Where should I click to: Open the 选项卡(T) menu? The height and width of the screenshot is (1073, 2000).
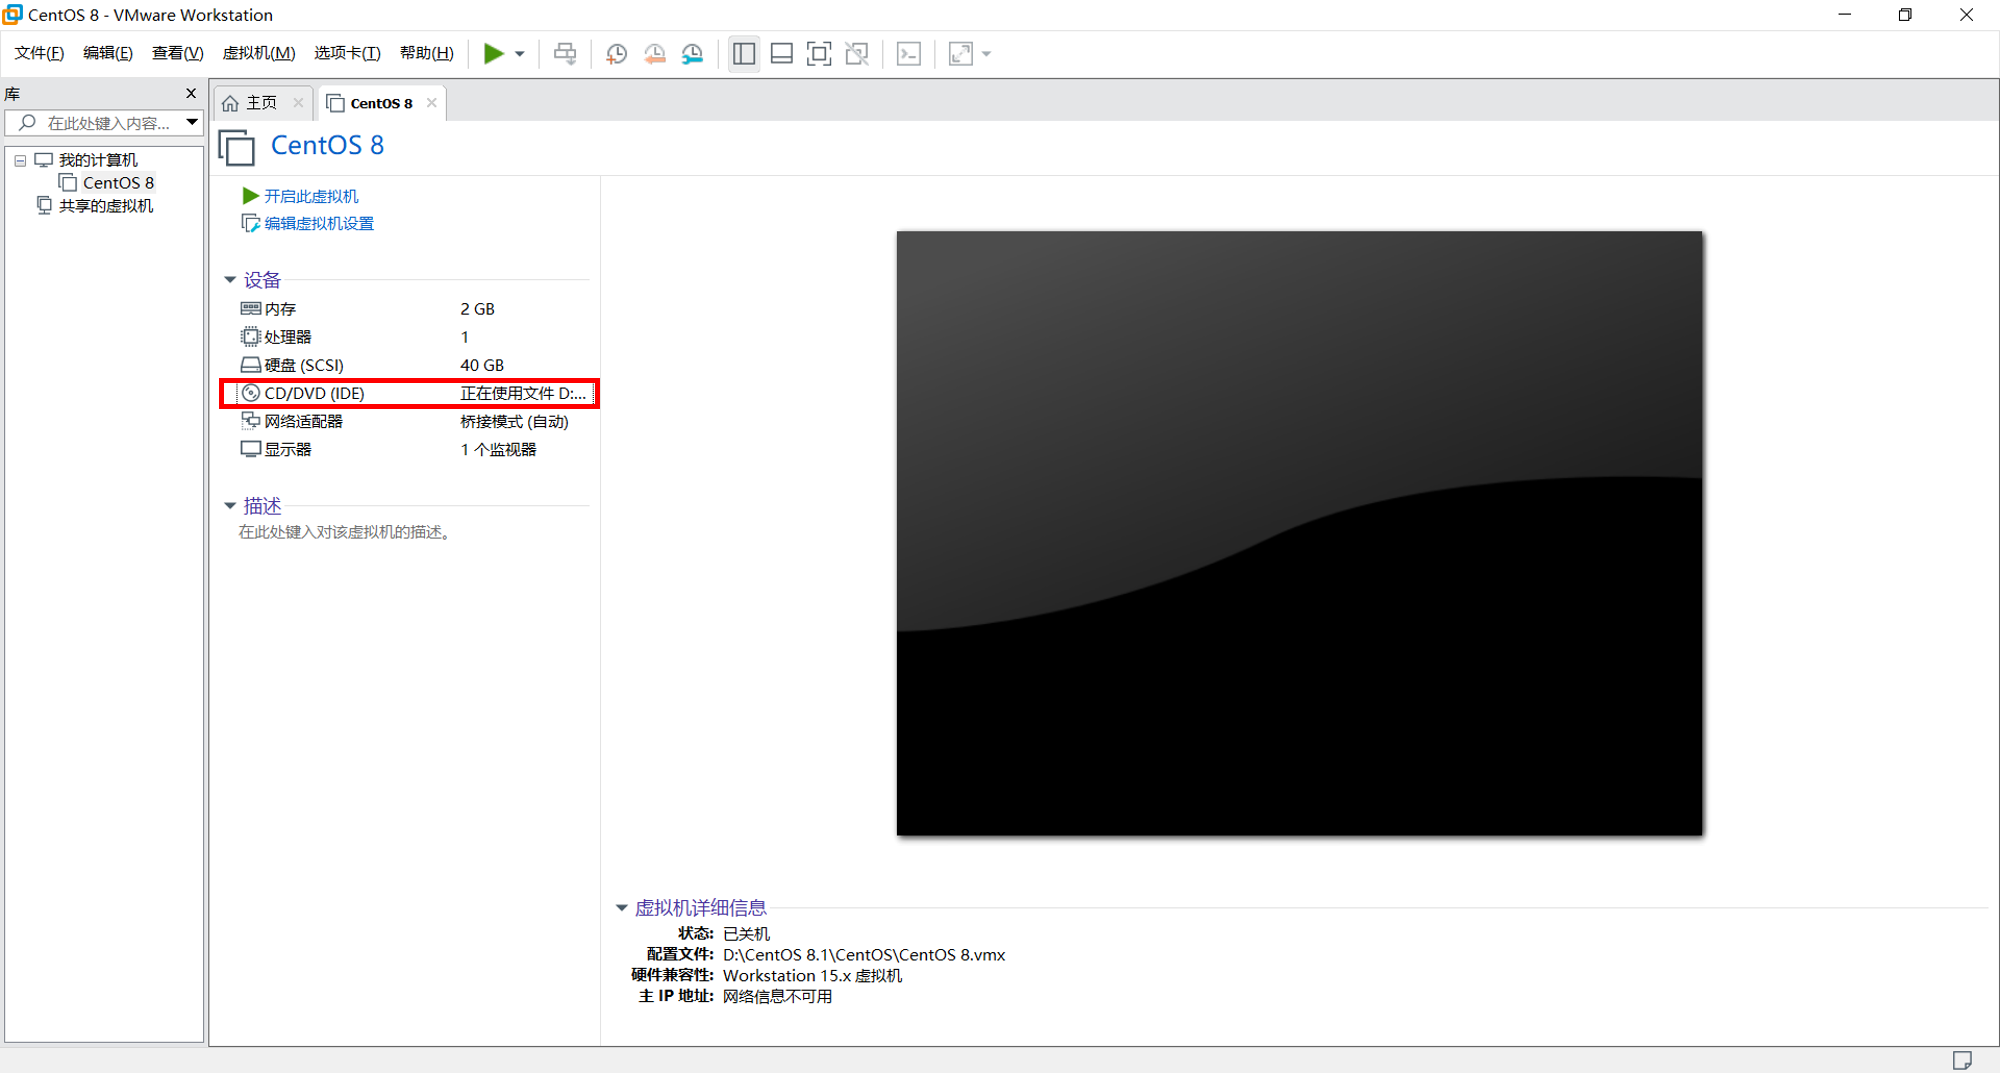(347, 53)
